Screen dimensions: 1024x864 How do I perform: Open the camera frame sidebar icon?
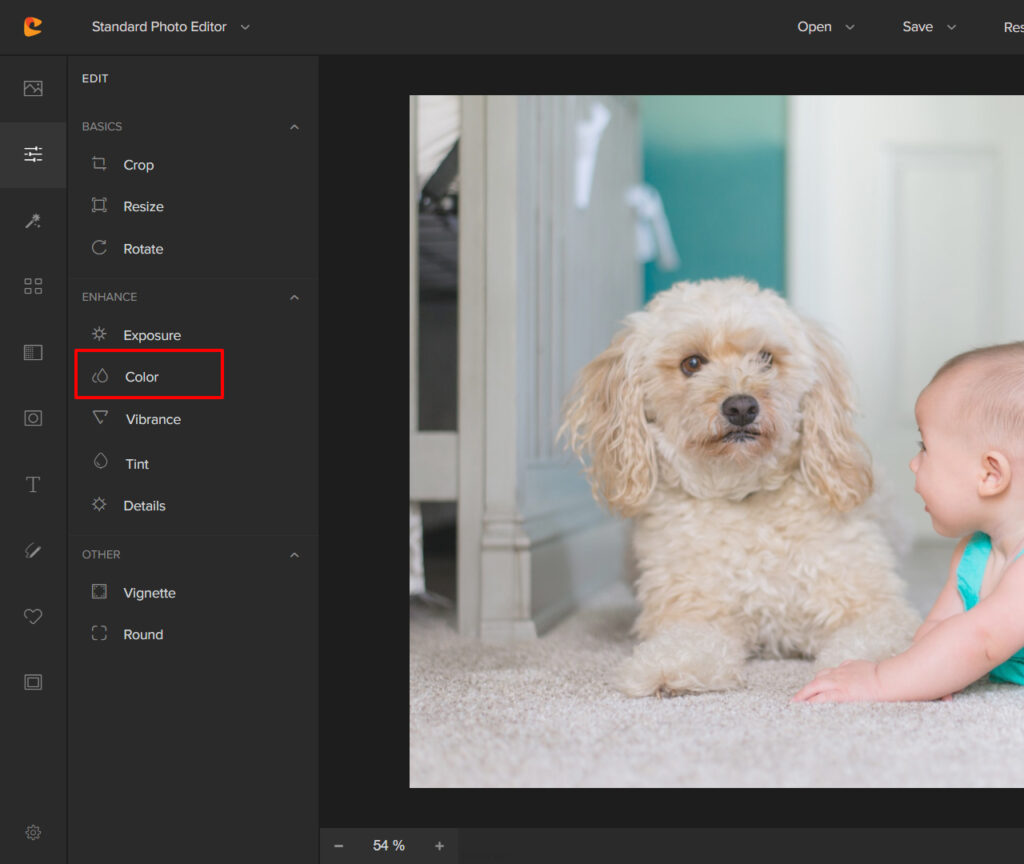coord(33,418)
